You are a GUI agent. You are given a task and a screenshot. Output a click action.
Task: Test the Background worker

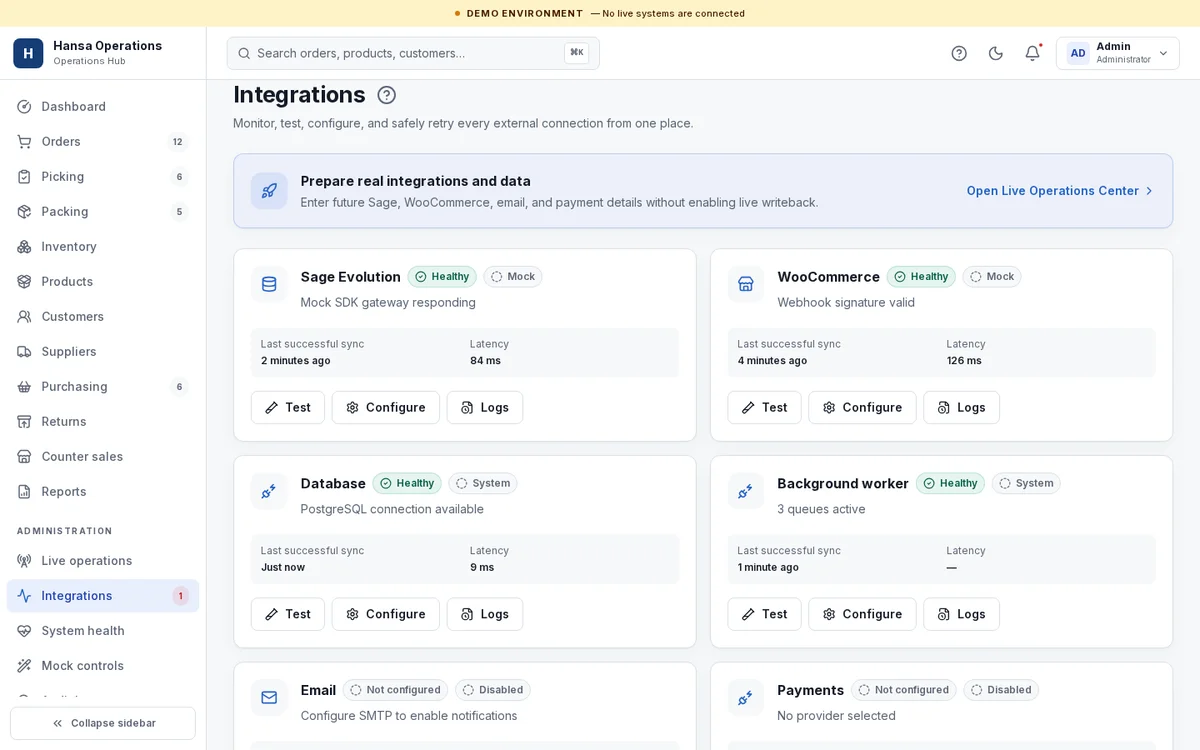coord(764,614)
